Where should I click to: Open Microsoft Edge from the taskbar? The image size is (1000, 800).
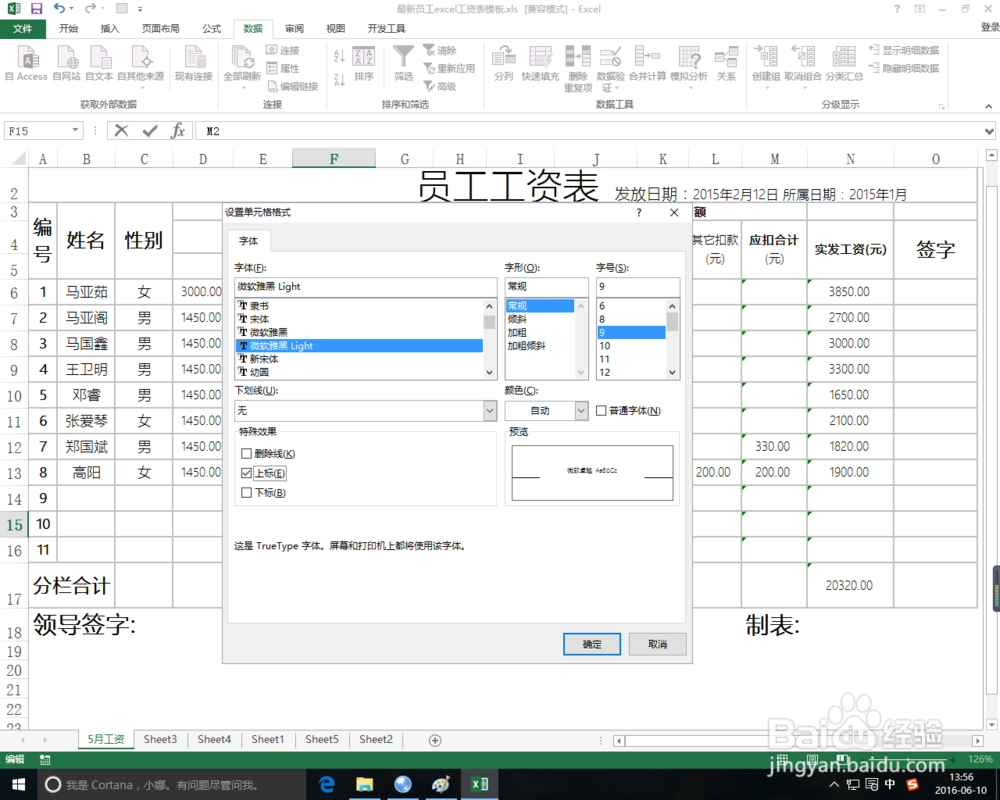(x=326, y=785)
